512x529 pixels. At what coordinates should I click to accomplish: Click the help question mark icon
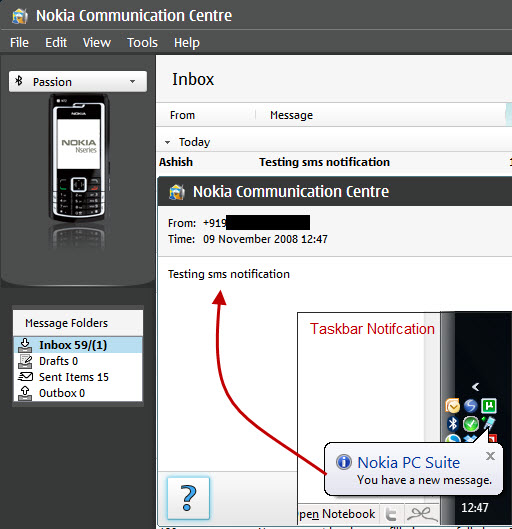[x=188, y=498]
